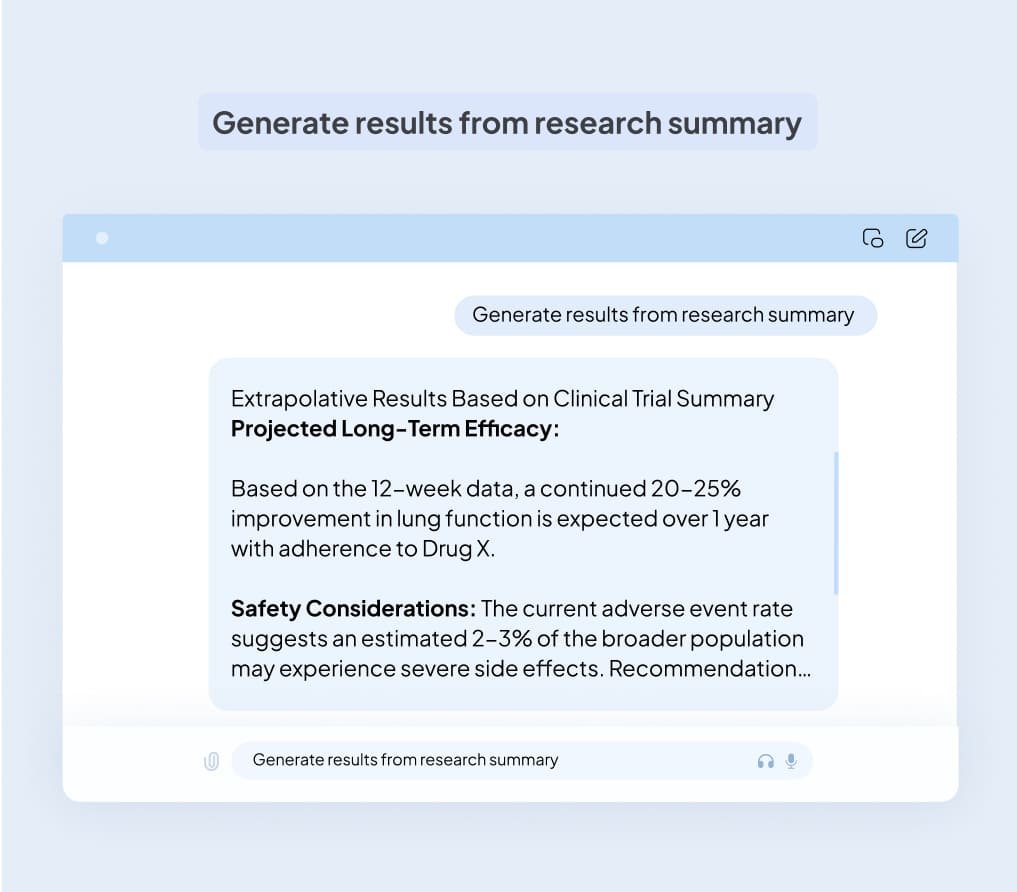Click the overlapping shapes icon in the header
Image resolution: width=1017 pixels, height=892 pixels.
coord(873,238)
